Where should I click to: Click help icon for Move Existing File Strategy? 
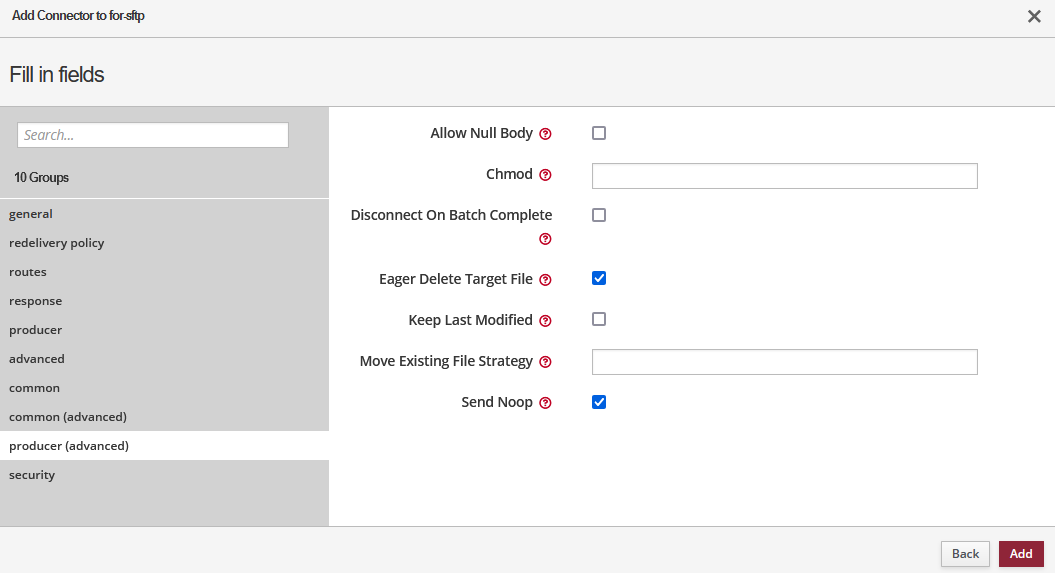click(x=546, y=362)
